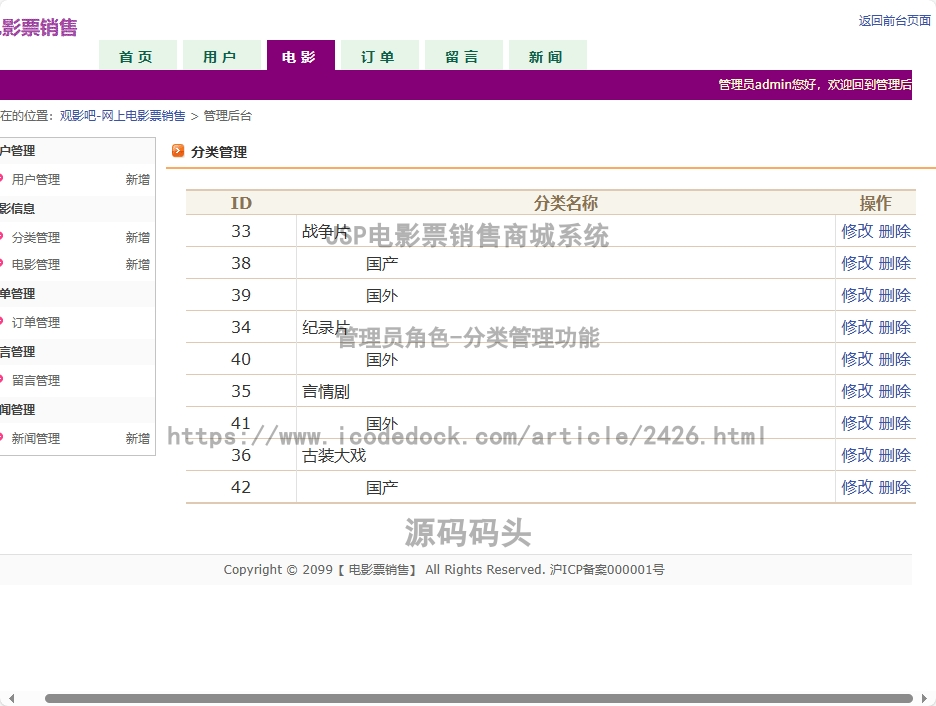Select 国产 in the ID 38 row
Image resolution: width=936 pixels, height=706 pixels.
click(382, 264)
